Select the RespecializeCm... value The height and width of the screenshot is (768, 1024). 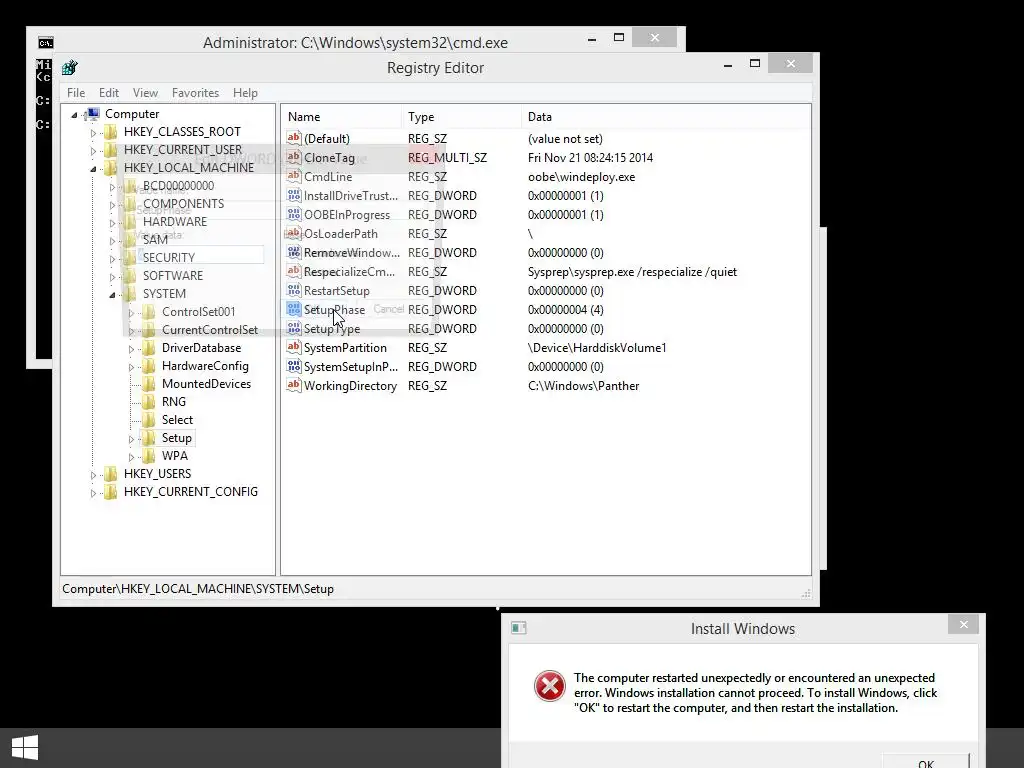point(349,272)
